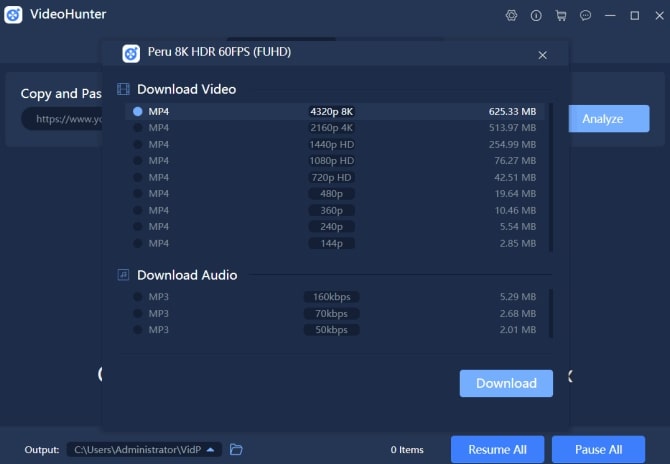Expand the output path dropdown
The width and height of the screenshot is (670, 464).
click(211, 450)
